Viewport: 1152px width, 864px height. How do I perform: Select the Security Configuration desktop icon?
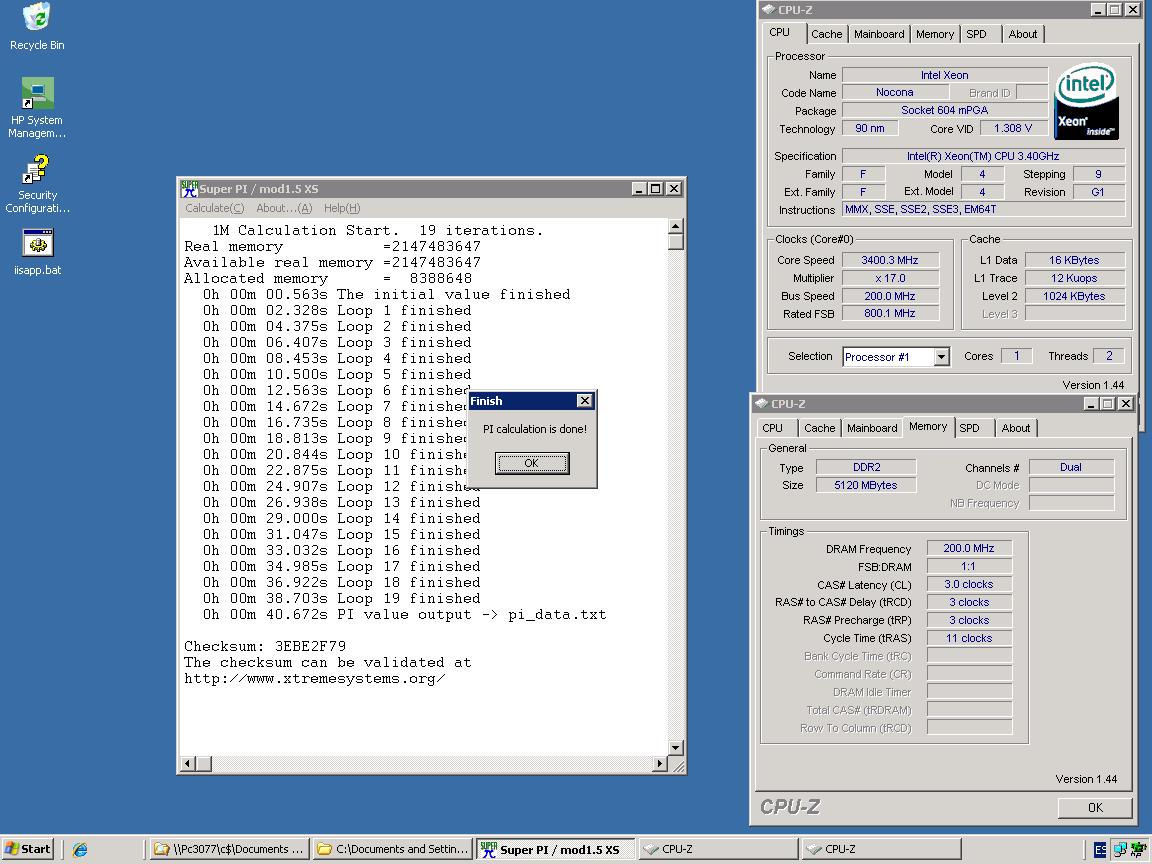(x=37, y=184)
